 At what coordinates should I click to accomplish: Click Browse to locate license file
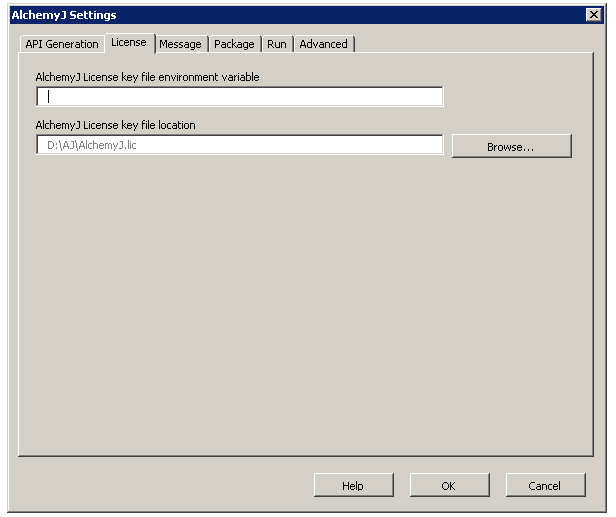[511, 146]
